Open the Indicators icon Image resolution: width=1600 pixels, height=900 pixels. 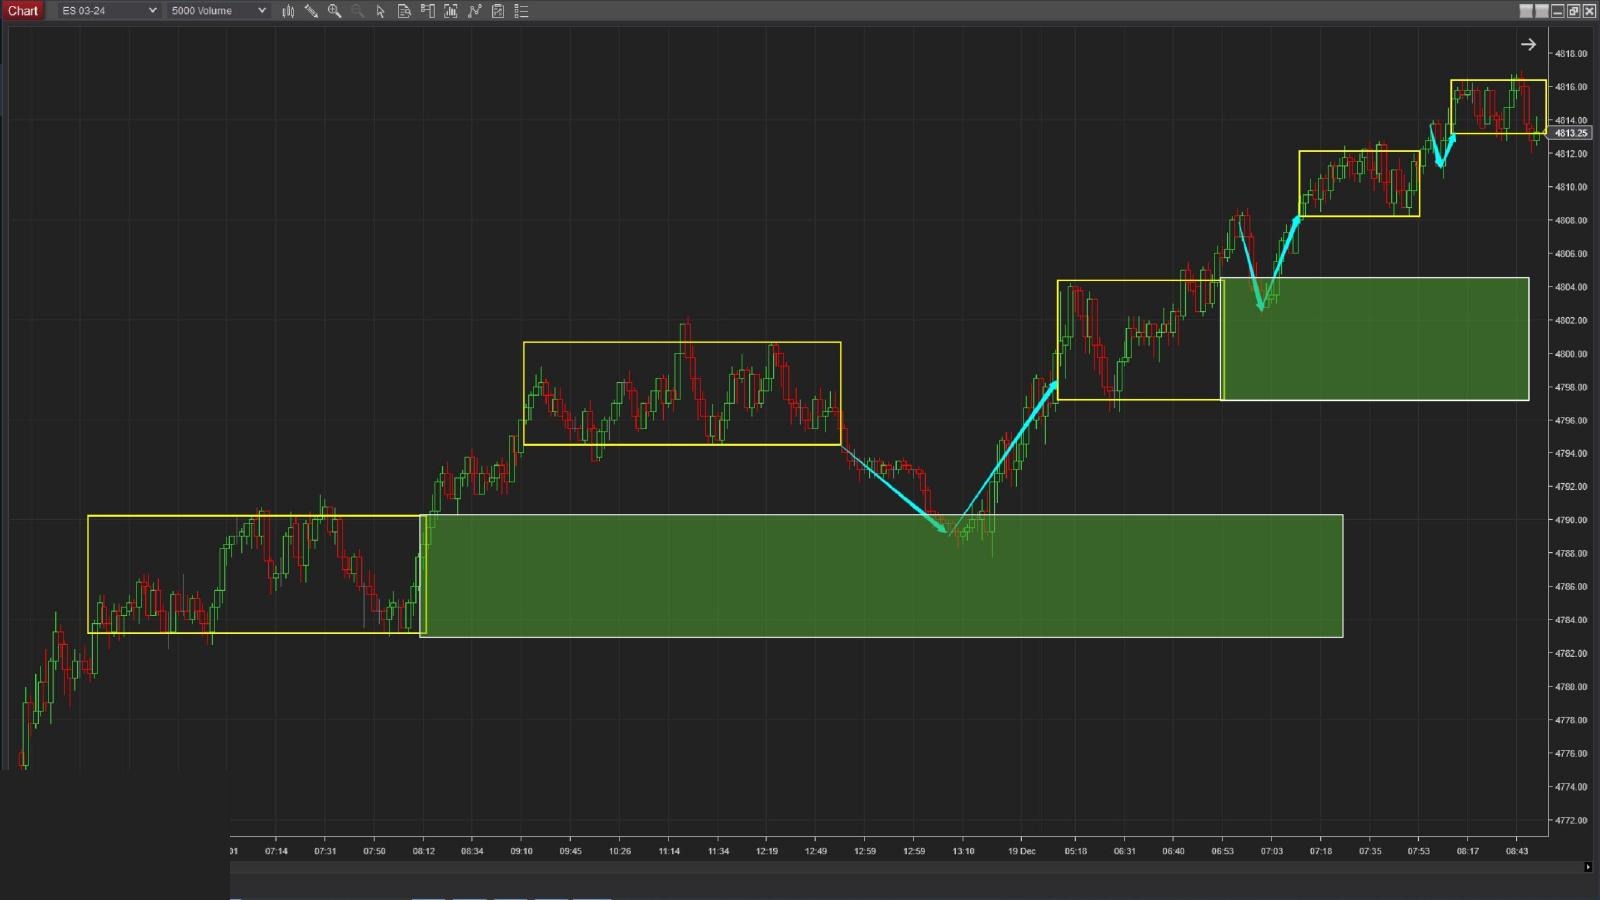(475, 11)
